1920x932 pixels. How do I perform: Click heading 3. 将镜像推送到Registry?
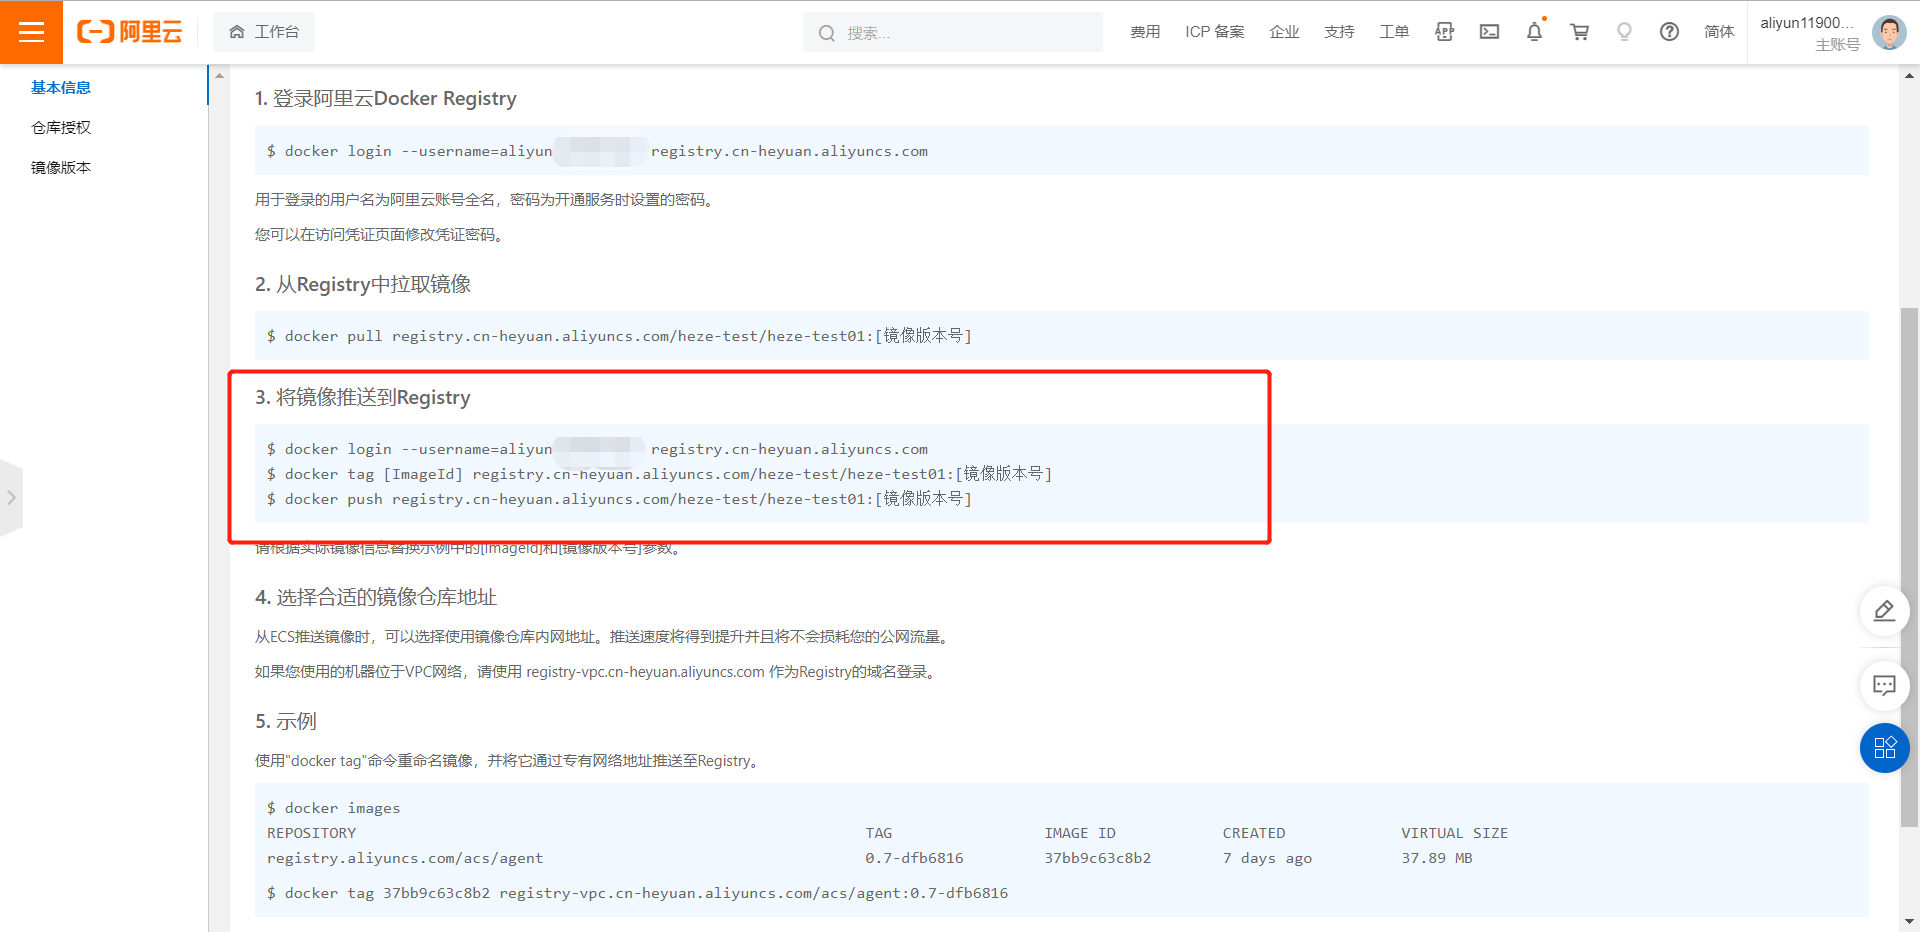pos(363,397)
